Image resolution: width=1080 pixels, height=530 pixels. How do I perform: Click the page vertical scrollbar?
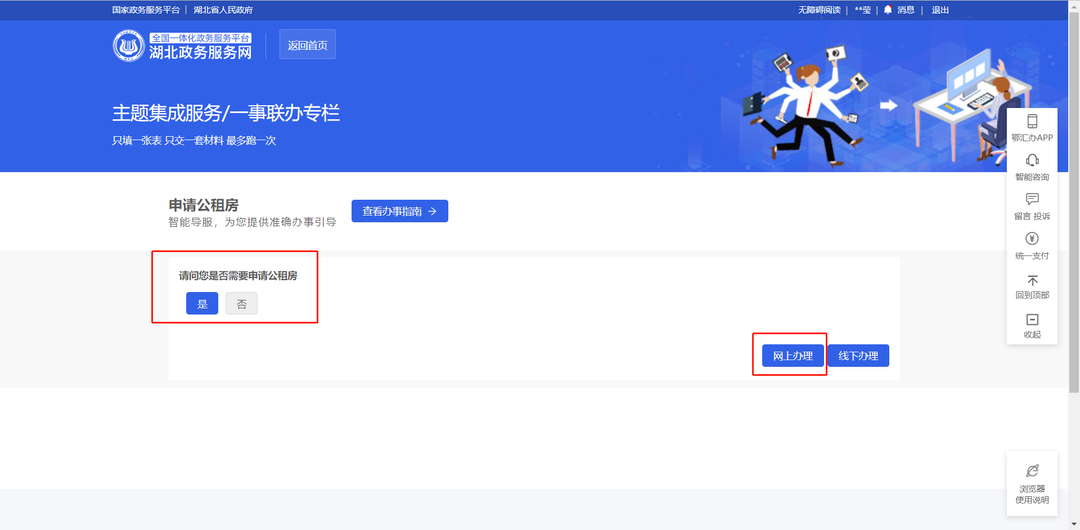tap(1074, 200)
